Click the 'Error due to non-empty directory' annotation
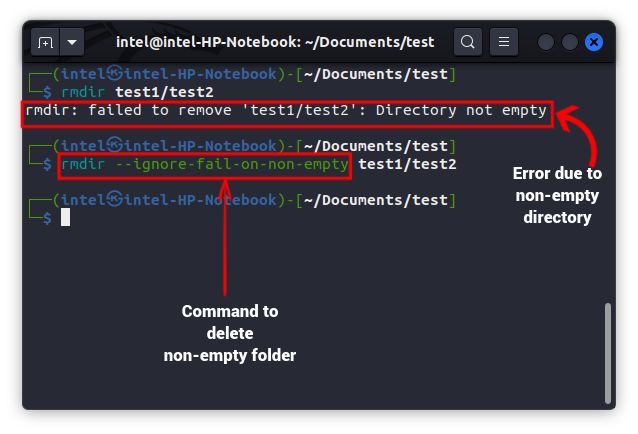Viewport: 638px width, 434px height. coord(558,195)
